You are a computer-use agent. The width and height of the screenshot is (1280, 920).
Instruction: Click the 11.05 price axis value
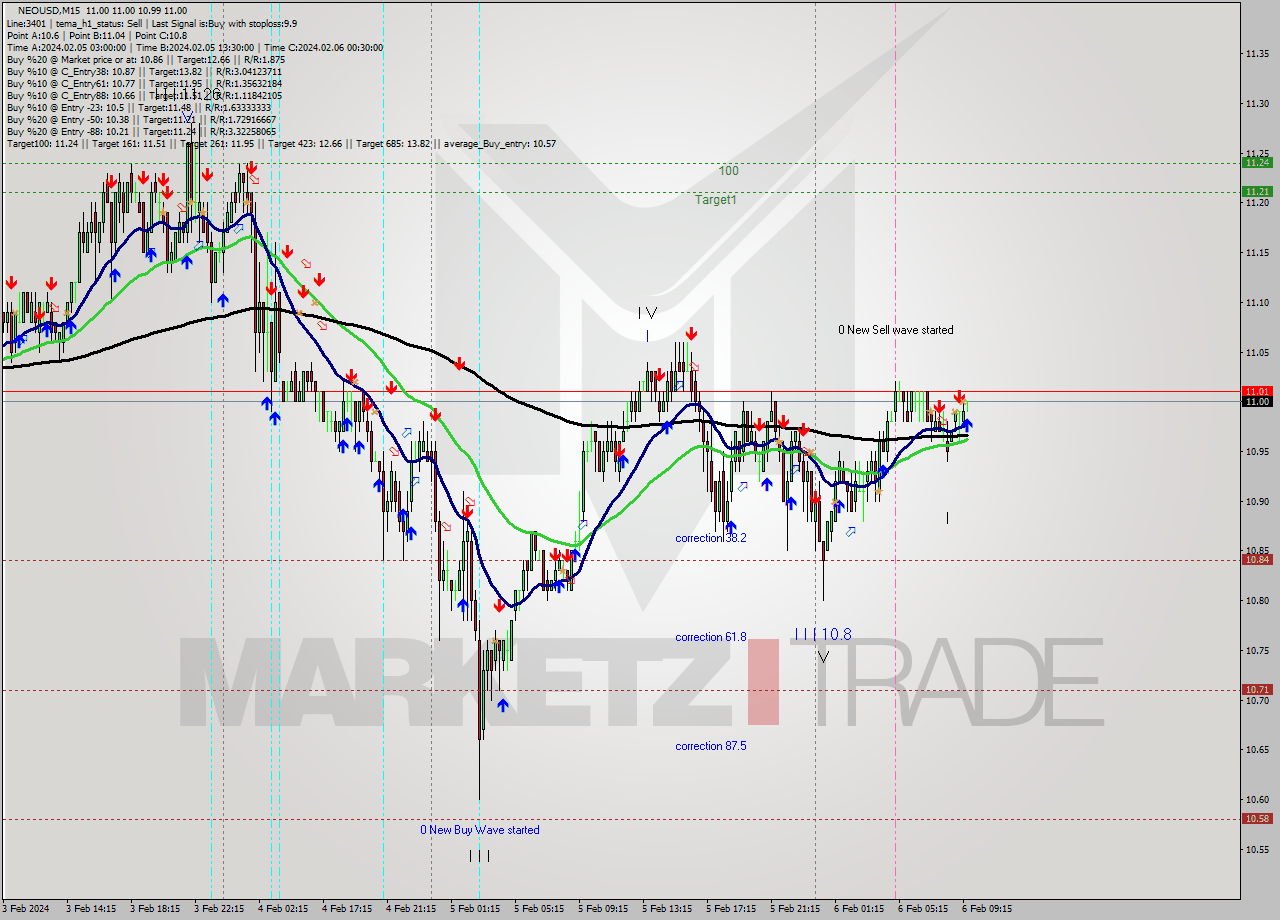tap(1257, 352)
